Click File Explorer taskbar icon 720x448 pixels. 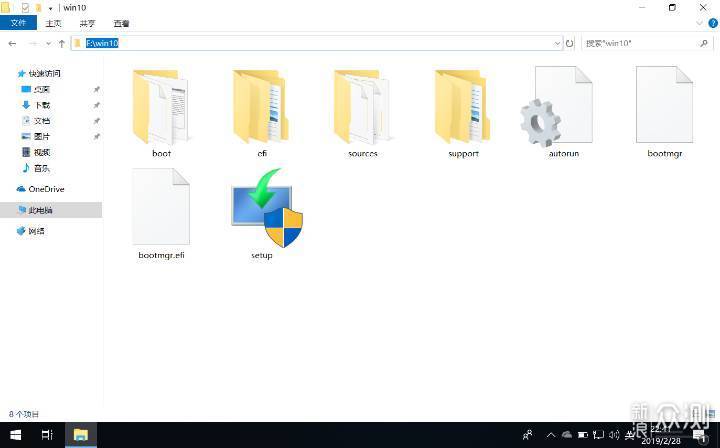pos(81,435)
